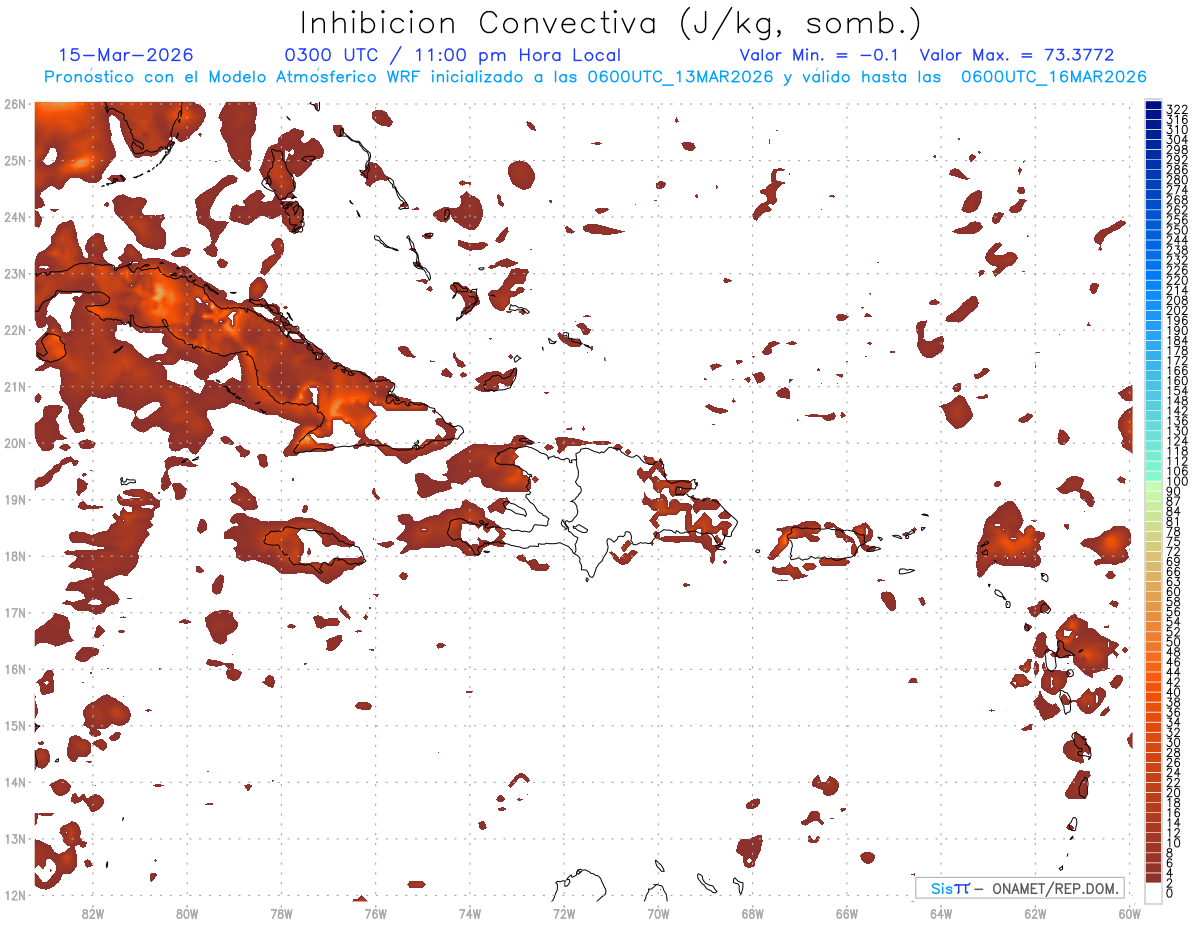Click the 22N latitude label
This screenshot has width=1200, height=927.
14,329
